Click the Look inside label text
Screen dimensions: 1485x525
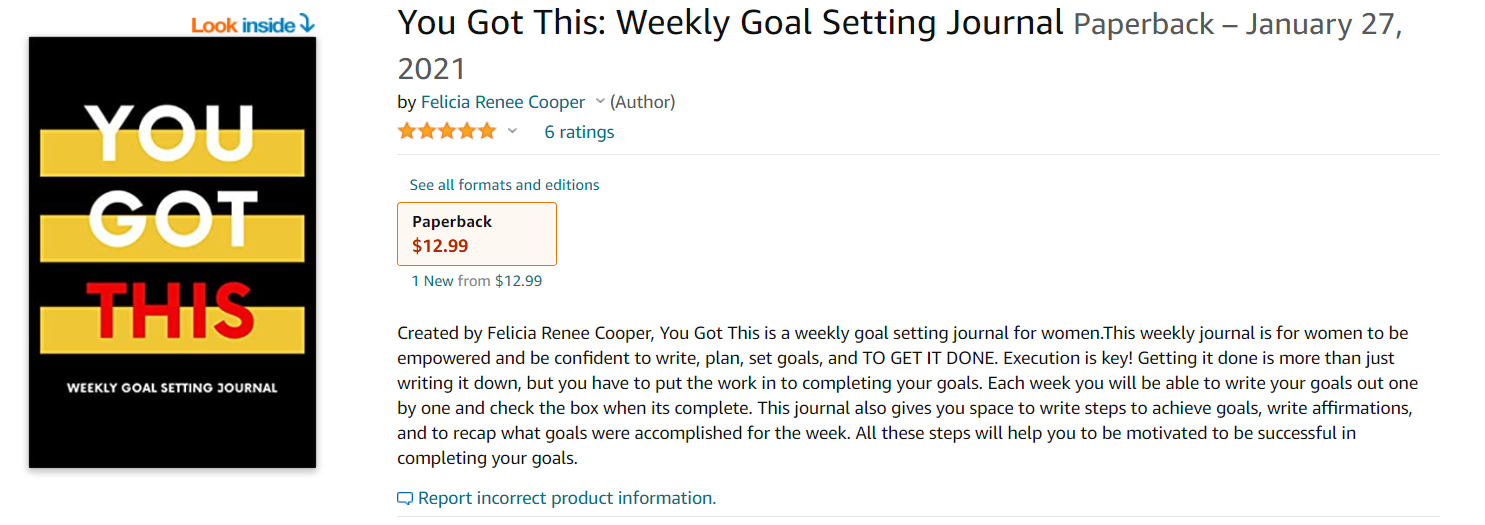click(243, 24)
